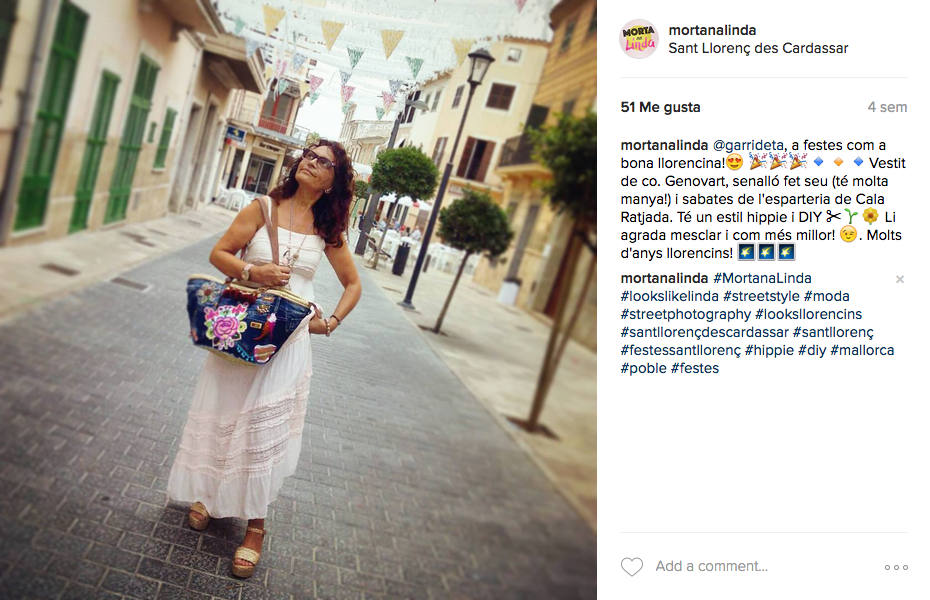Like the post with the heart icon

632,567
